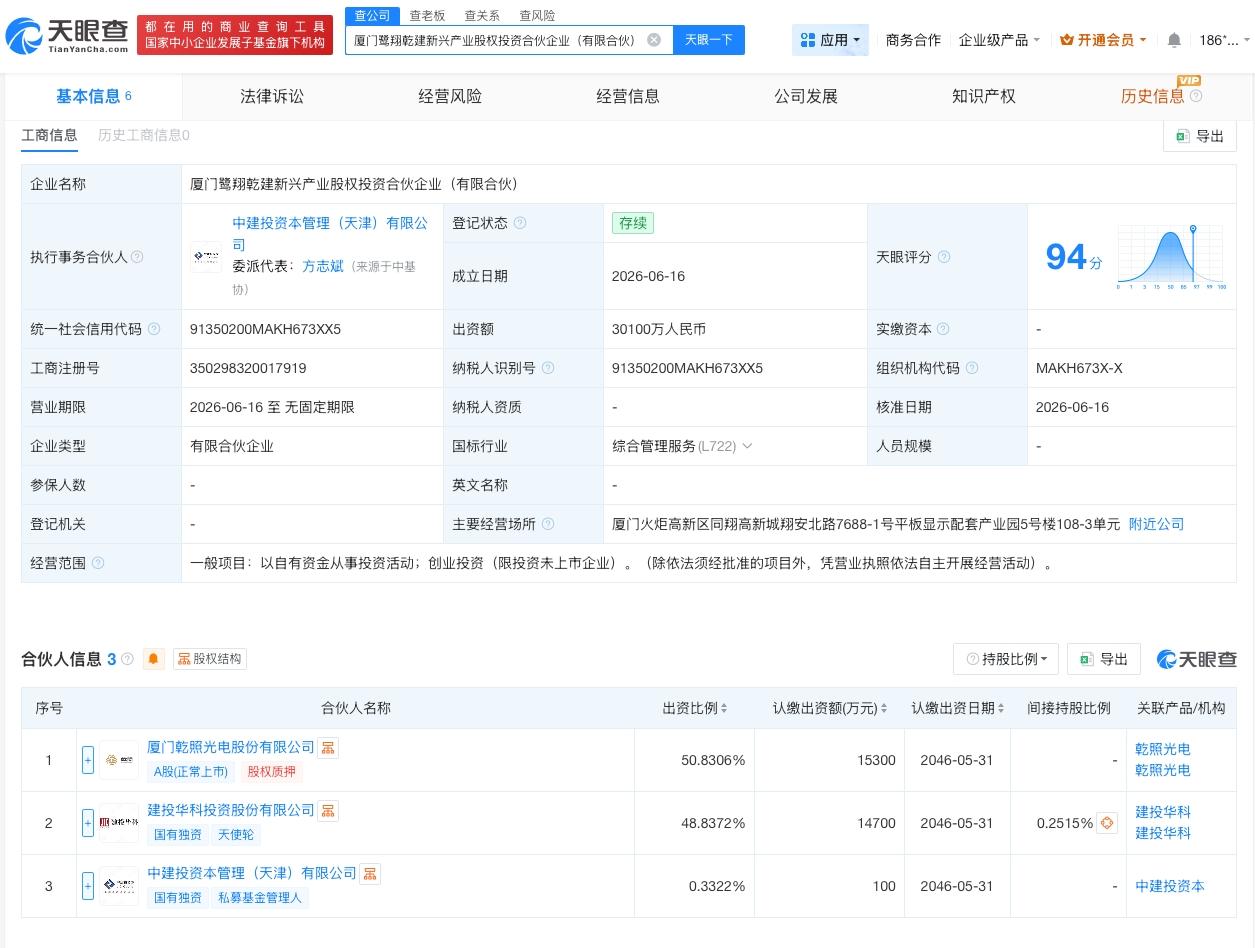The width and height of the screenshot is (1255, 948).
Task: Click the 私募基金管理人 tag
Action: click(260, 897)
